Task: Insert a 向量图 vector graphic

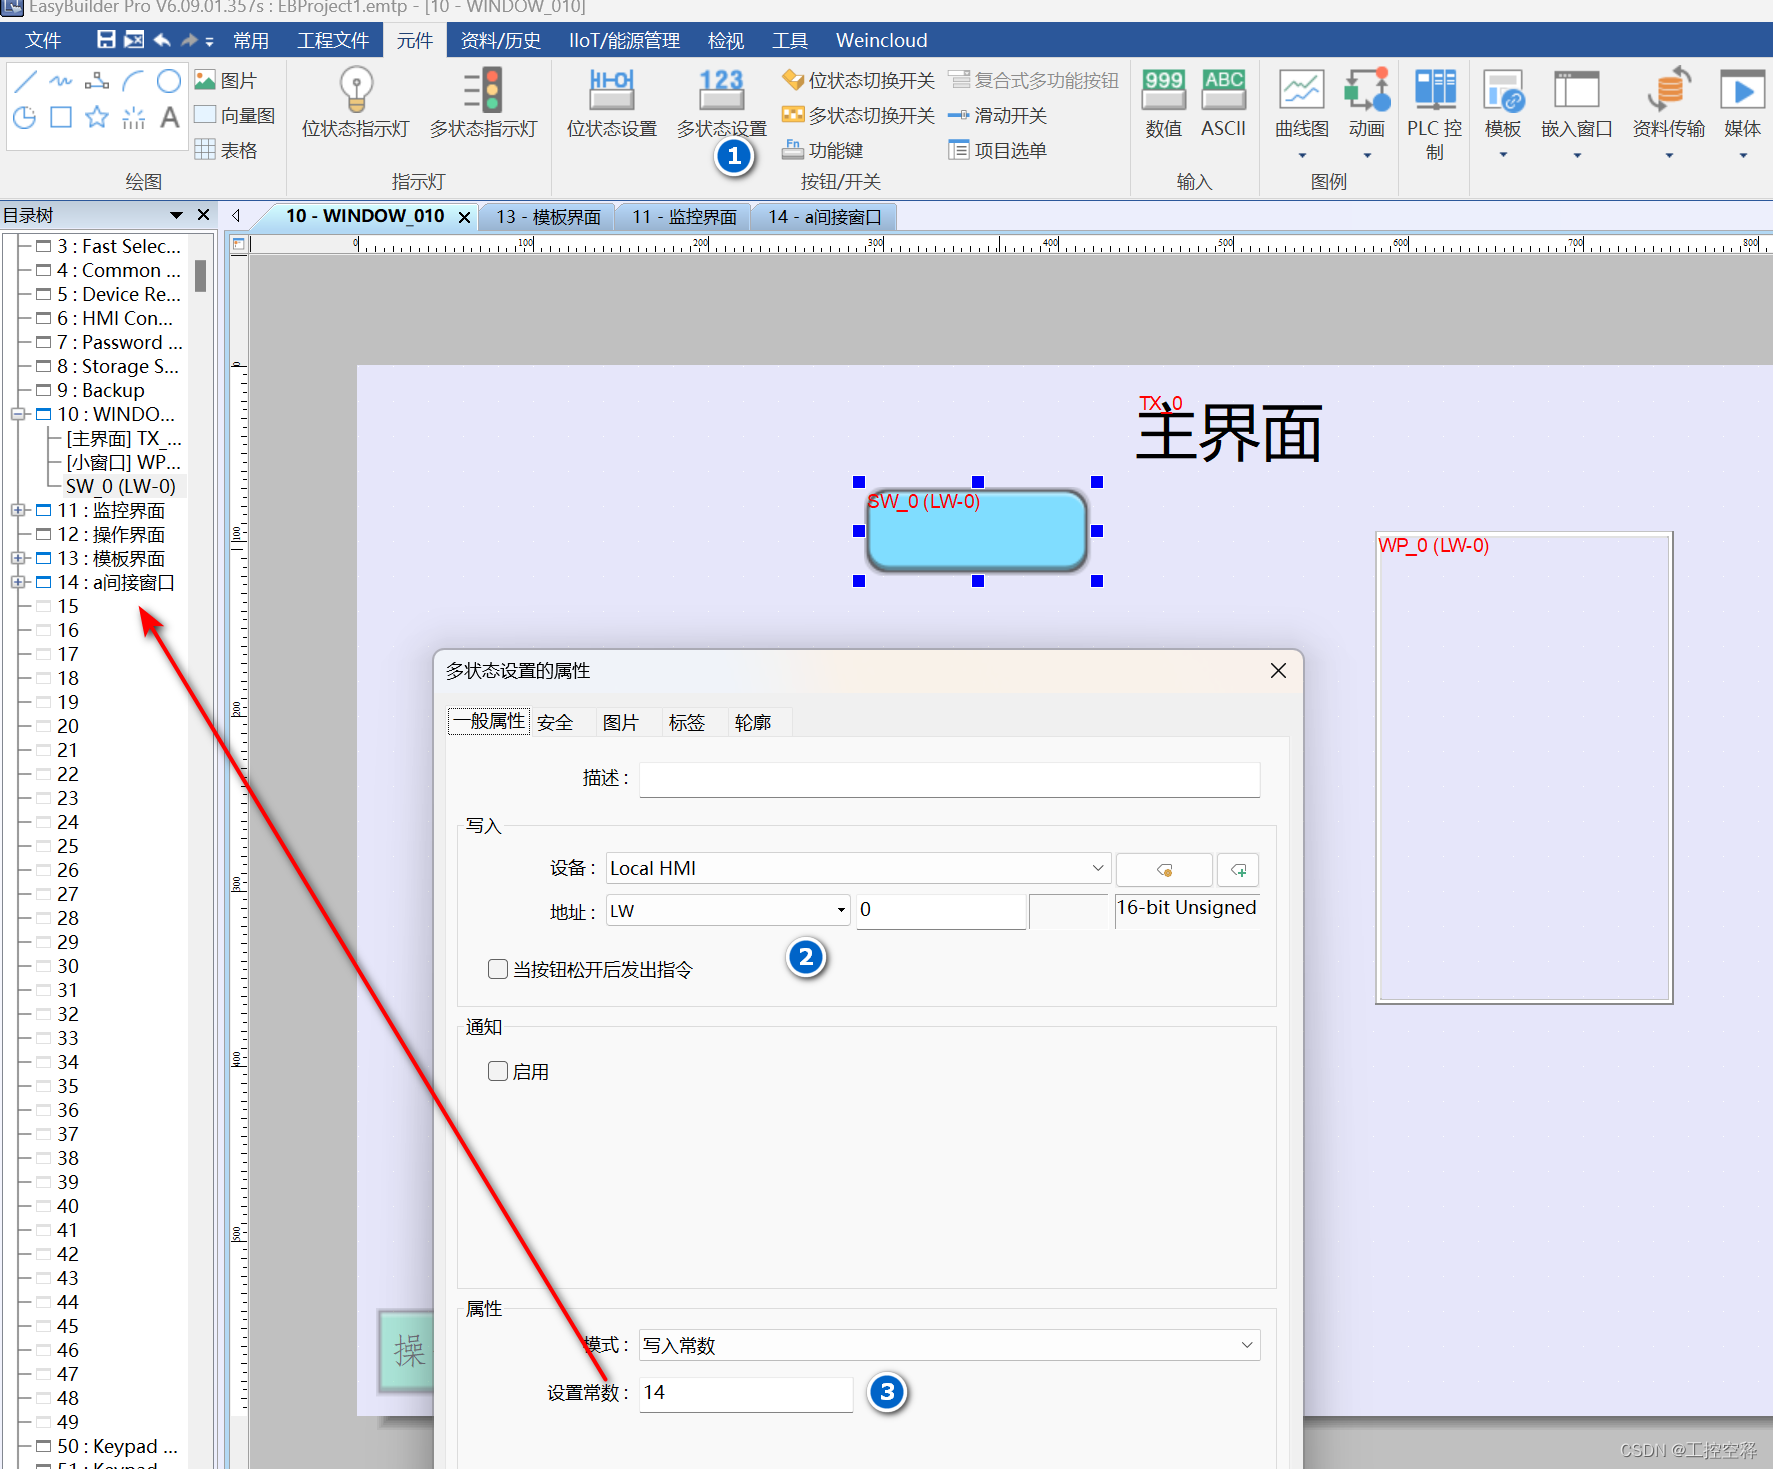Action: [x=235, y=115]
